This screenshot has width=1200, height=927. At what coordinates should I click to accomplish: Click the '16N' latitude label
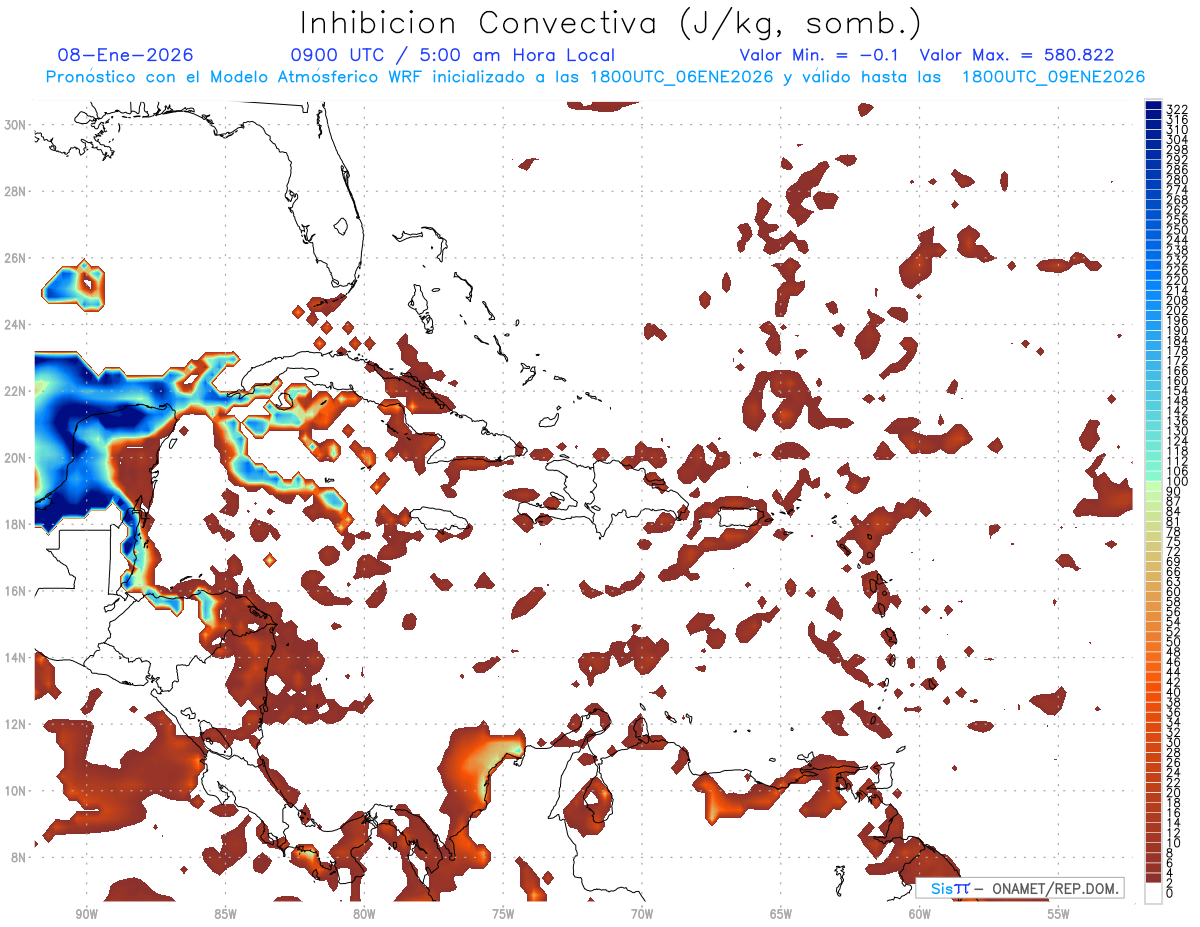pos(13,590)
